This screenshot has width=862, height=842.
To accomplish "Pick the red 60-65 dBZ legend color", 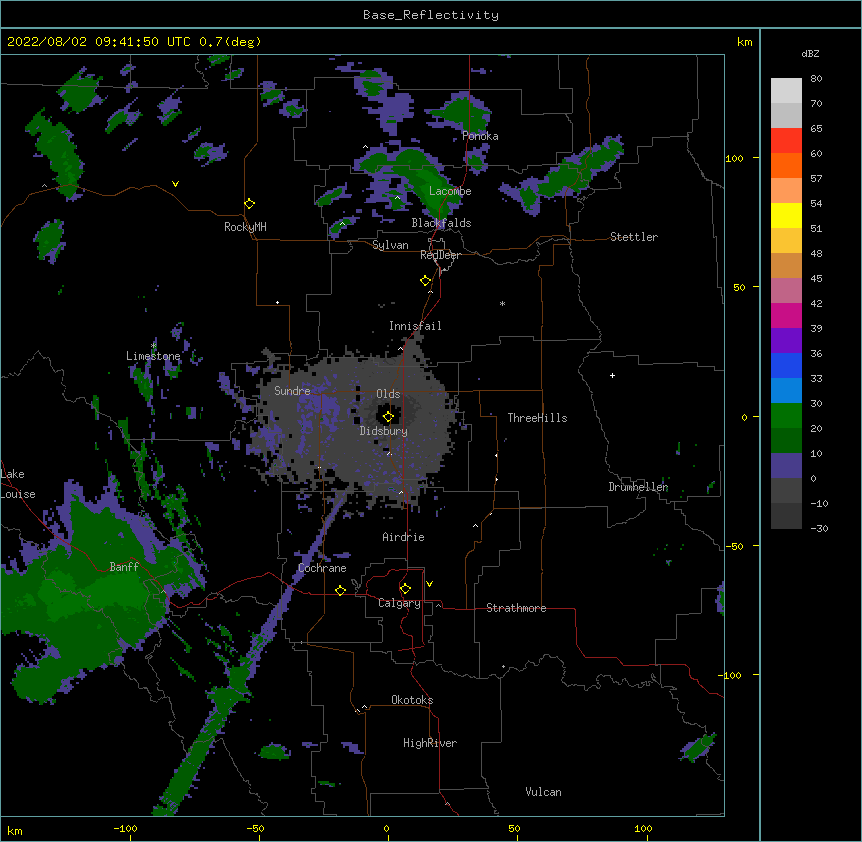I will tap(786, 141).
